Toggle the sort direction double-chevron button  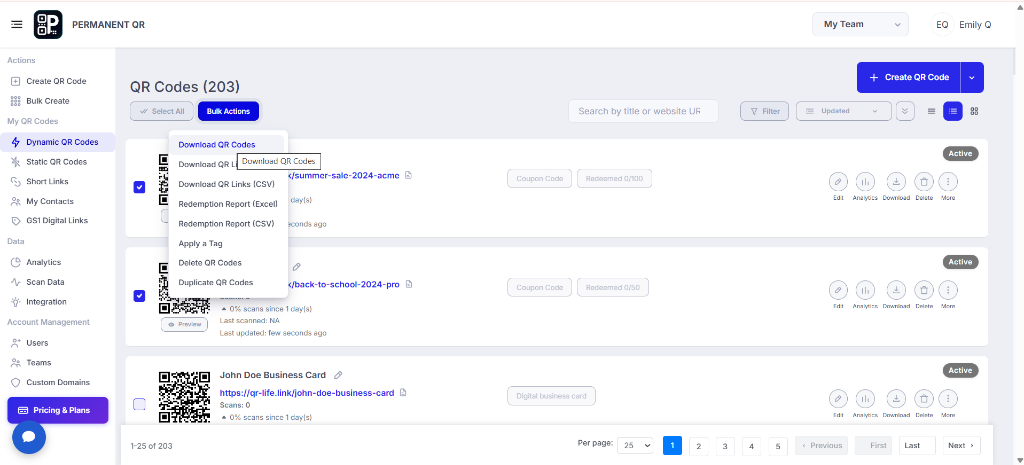click(904, 111)
